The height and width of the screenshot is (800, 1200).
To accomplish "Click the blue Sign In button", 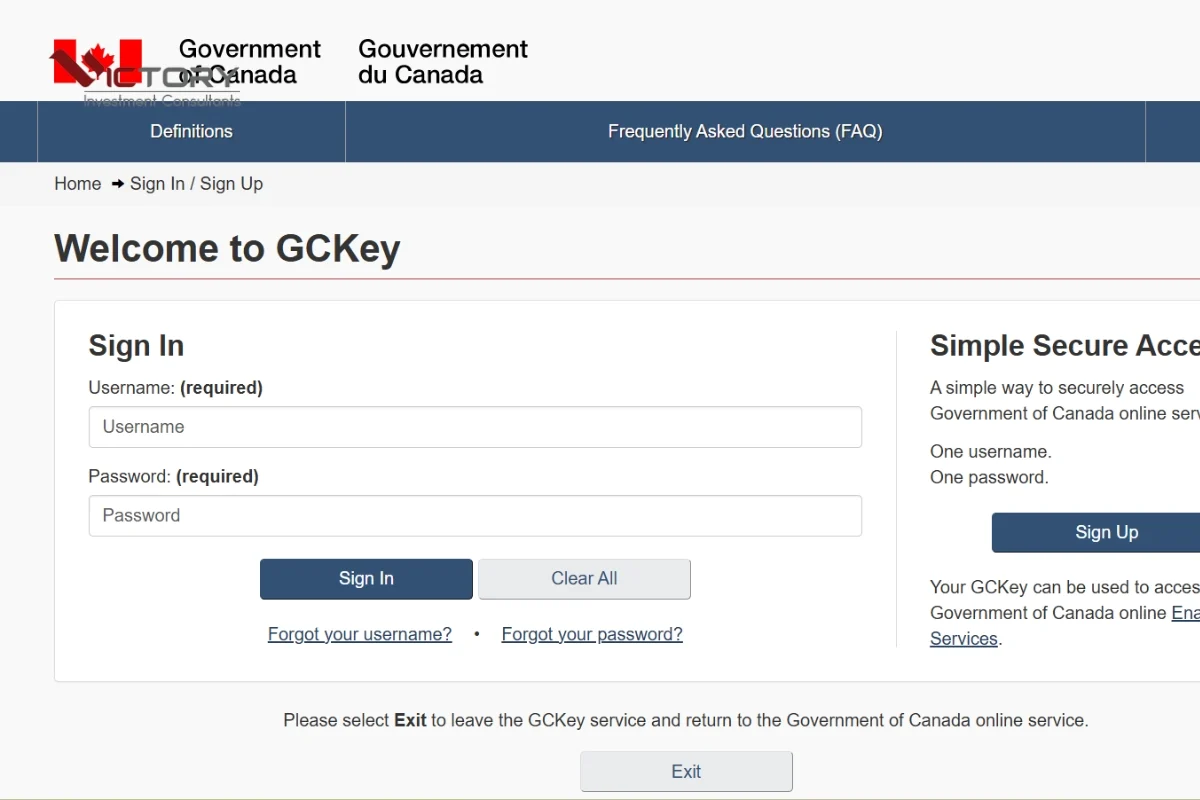I will point(366,579).
